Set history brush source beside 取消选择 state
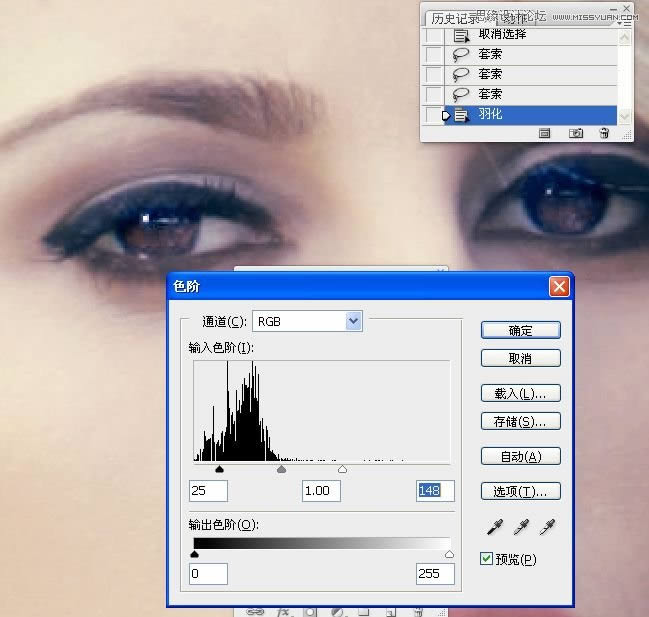 pyautogui.click(x=432, y=36)
